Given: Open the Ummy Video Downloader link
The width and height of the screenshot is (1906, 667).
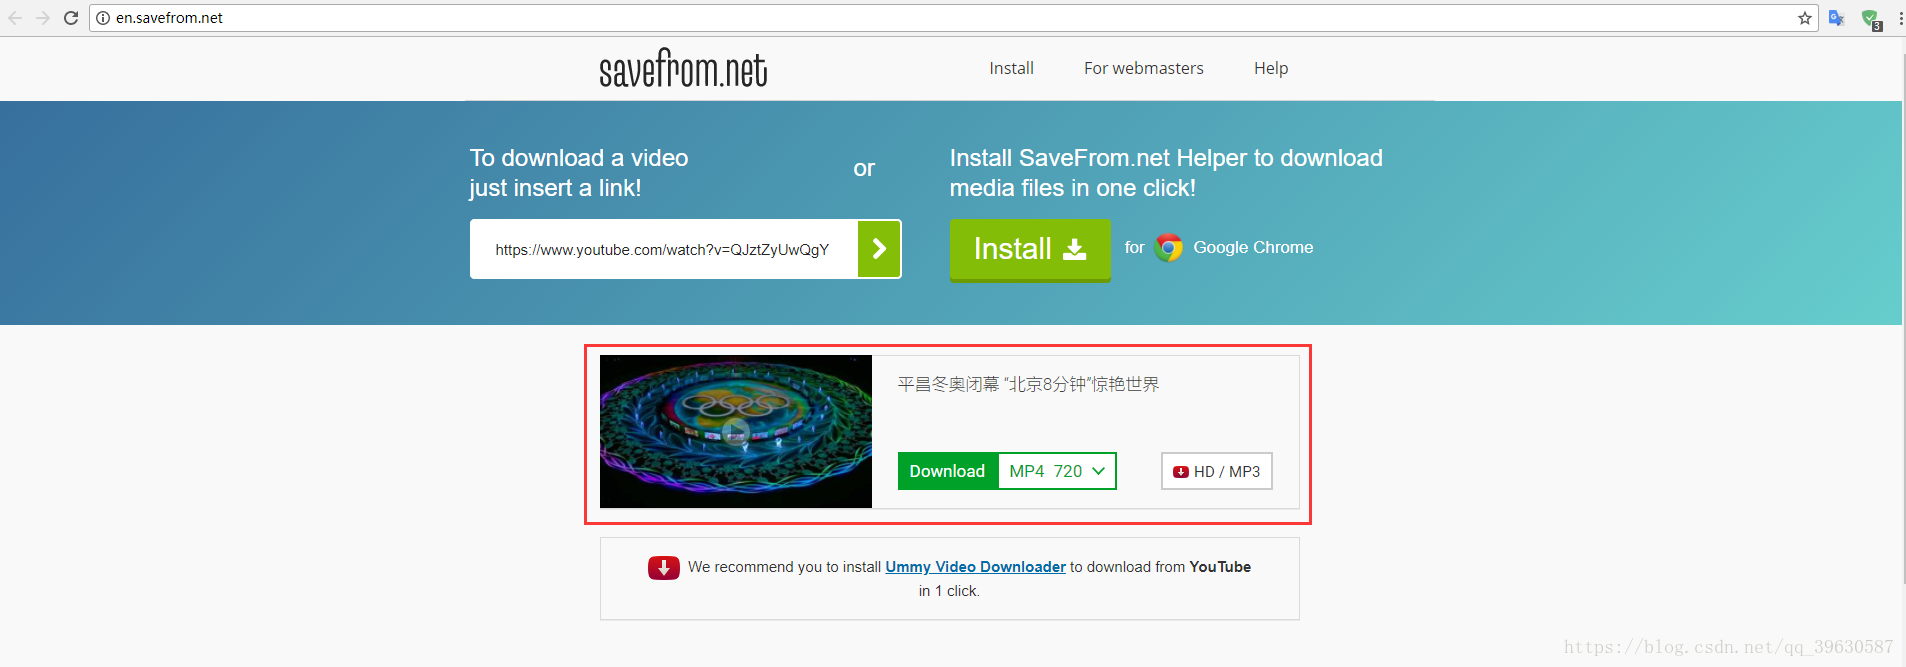Looking at the screenshot, I should (x=975, y=567).
